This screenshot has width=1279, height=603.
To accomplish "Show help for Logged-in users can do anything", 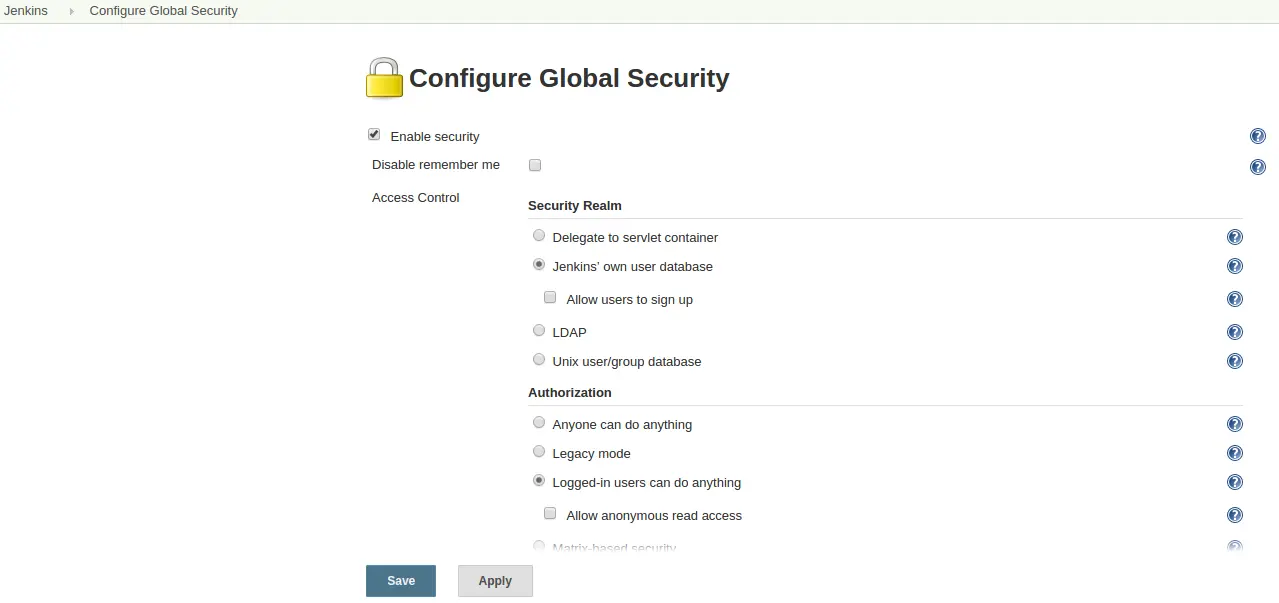I will tap(1234, 482).
